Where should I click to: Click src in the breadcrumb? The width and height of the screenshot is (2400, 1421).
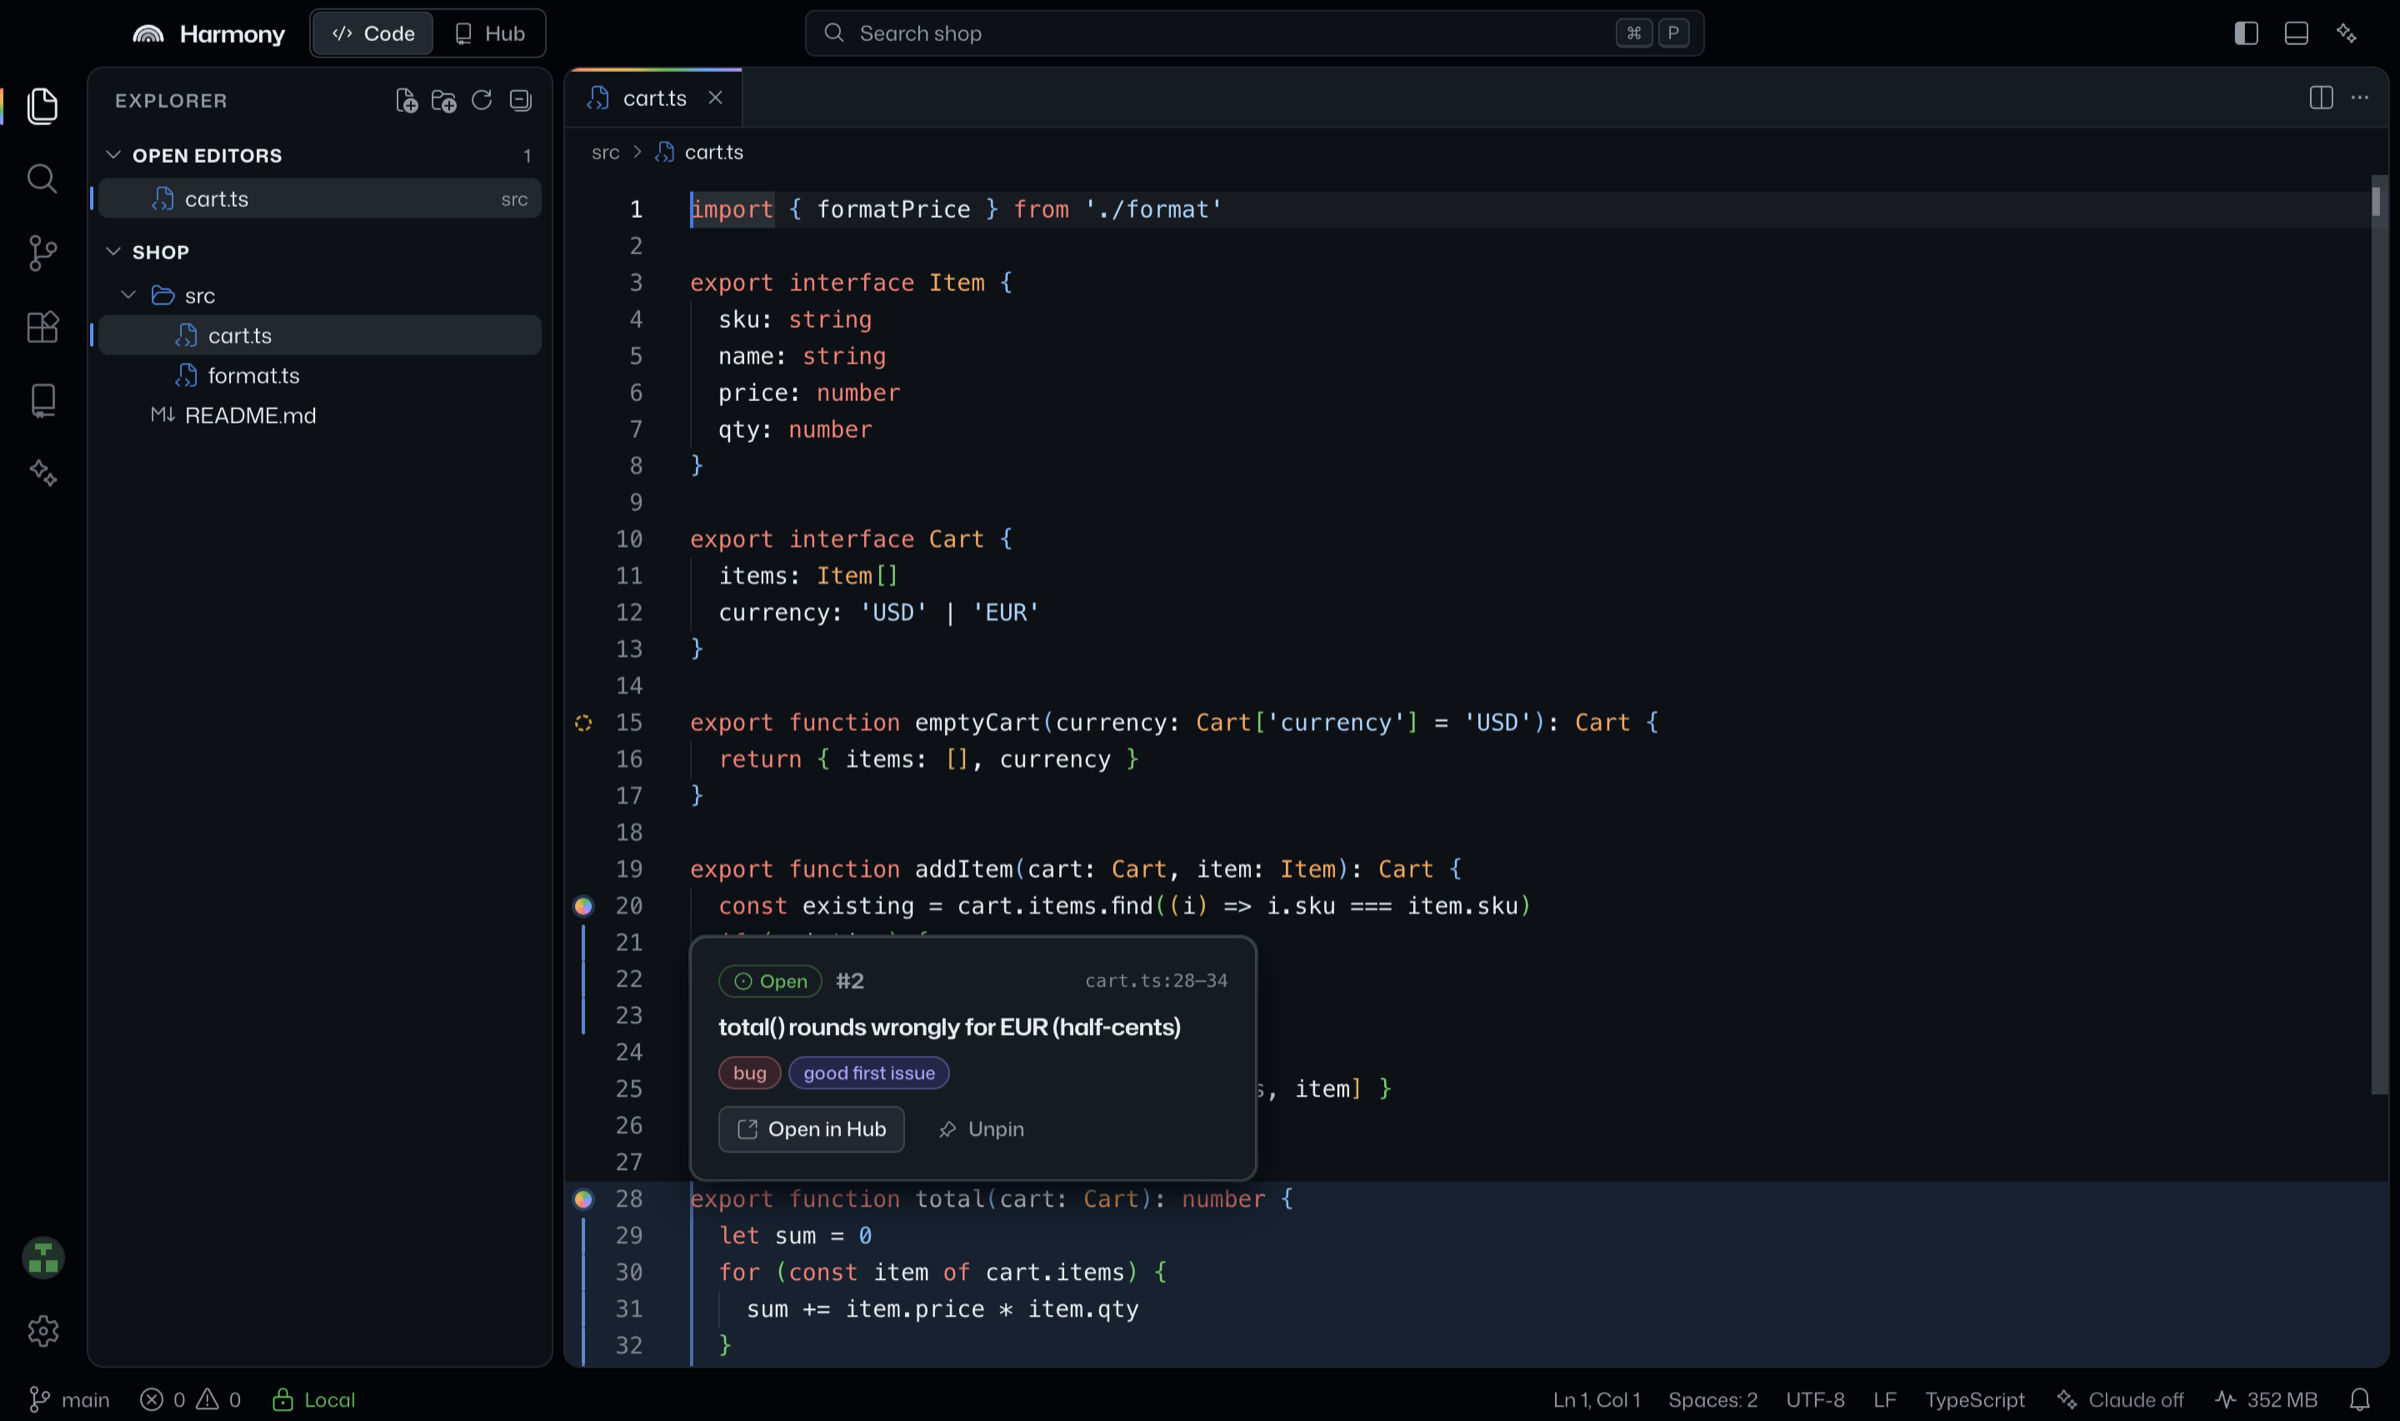click(x=605, y=152)
